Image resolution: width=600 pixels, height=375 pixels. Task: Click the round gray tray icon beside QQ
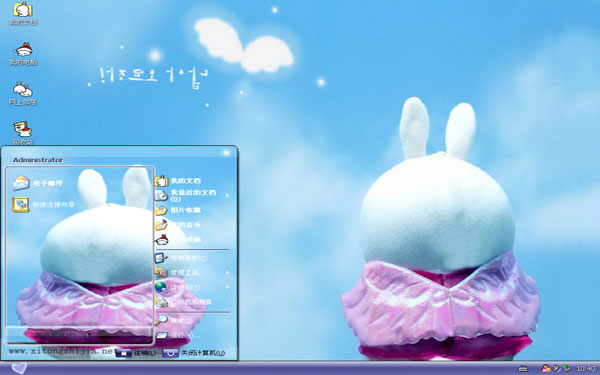[x=556, y=368]
